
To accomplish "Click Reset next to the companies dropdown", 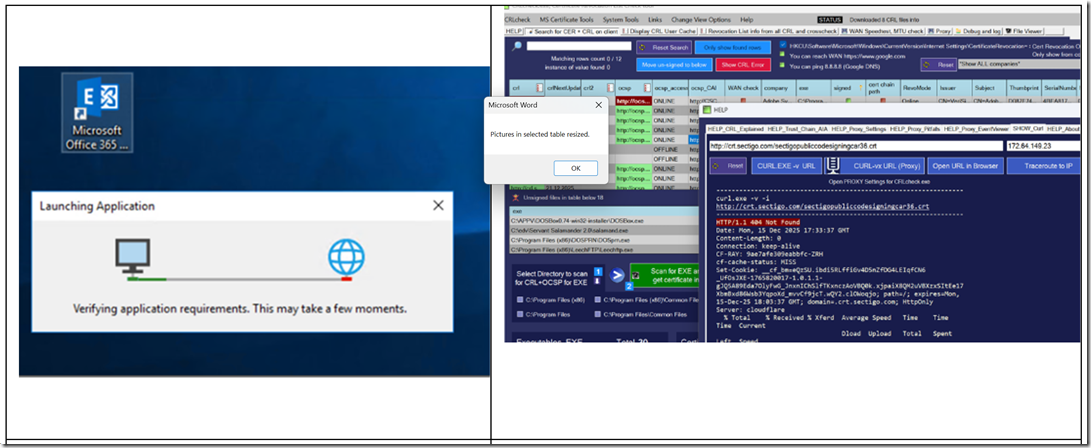I will (939, 64).
